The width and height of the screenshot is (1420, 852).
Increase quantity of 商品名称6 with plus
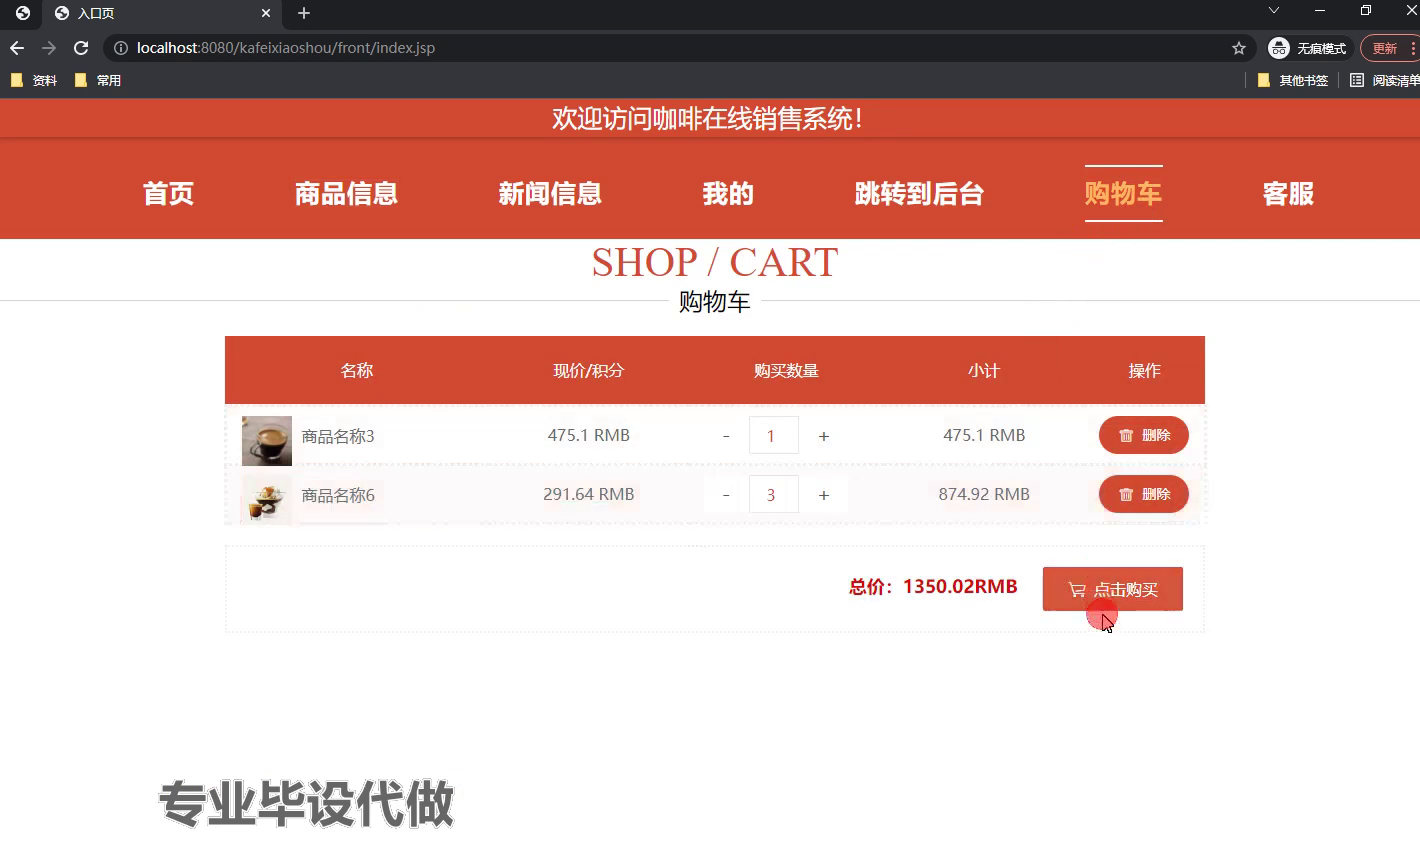click(x=824, y=495)
